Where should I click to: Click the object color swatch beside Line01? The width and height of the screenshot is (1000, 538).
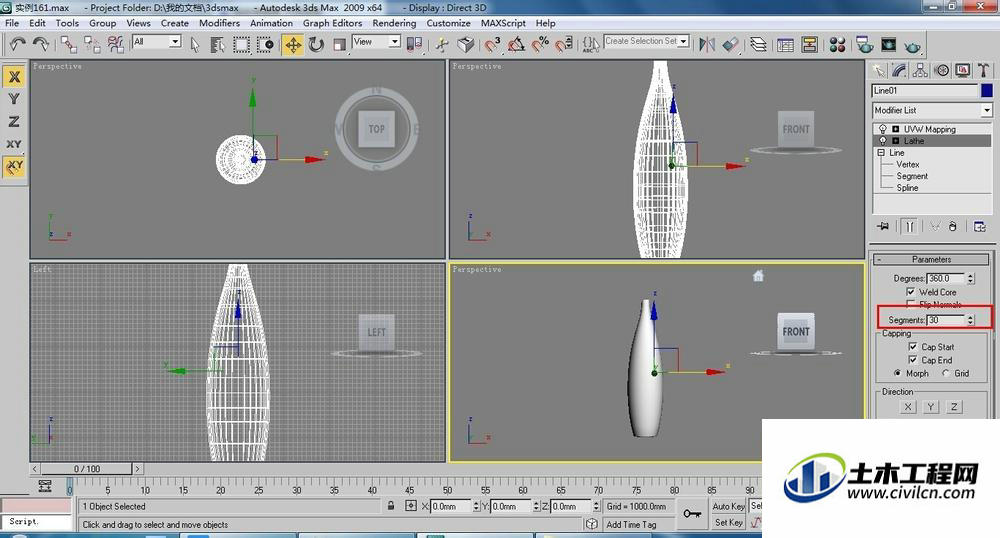987,91
